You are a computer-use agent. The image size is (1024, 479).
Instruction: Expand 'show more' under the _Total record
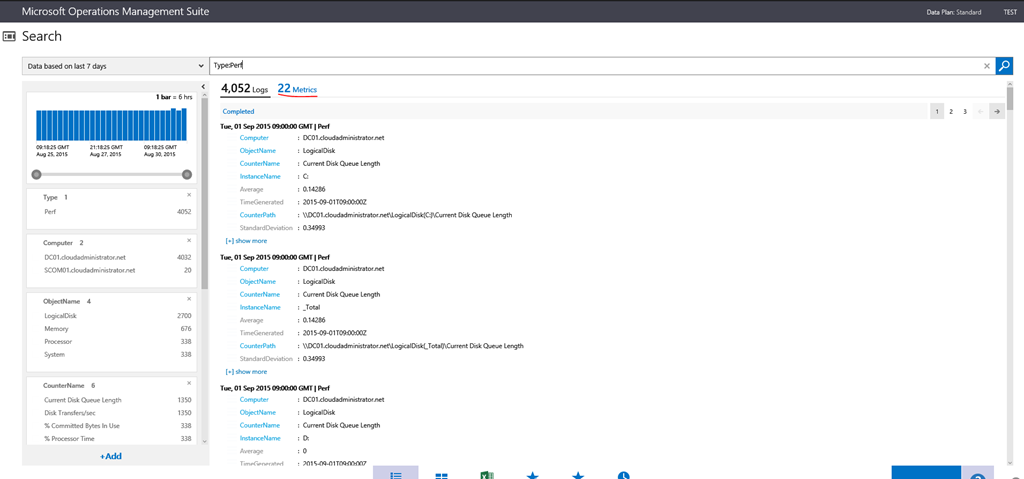(x=246, y=371)
